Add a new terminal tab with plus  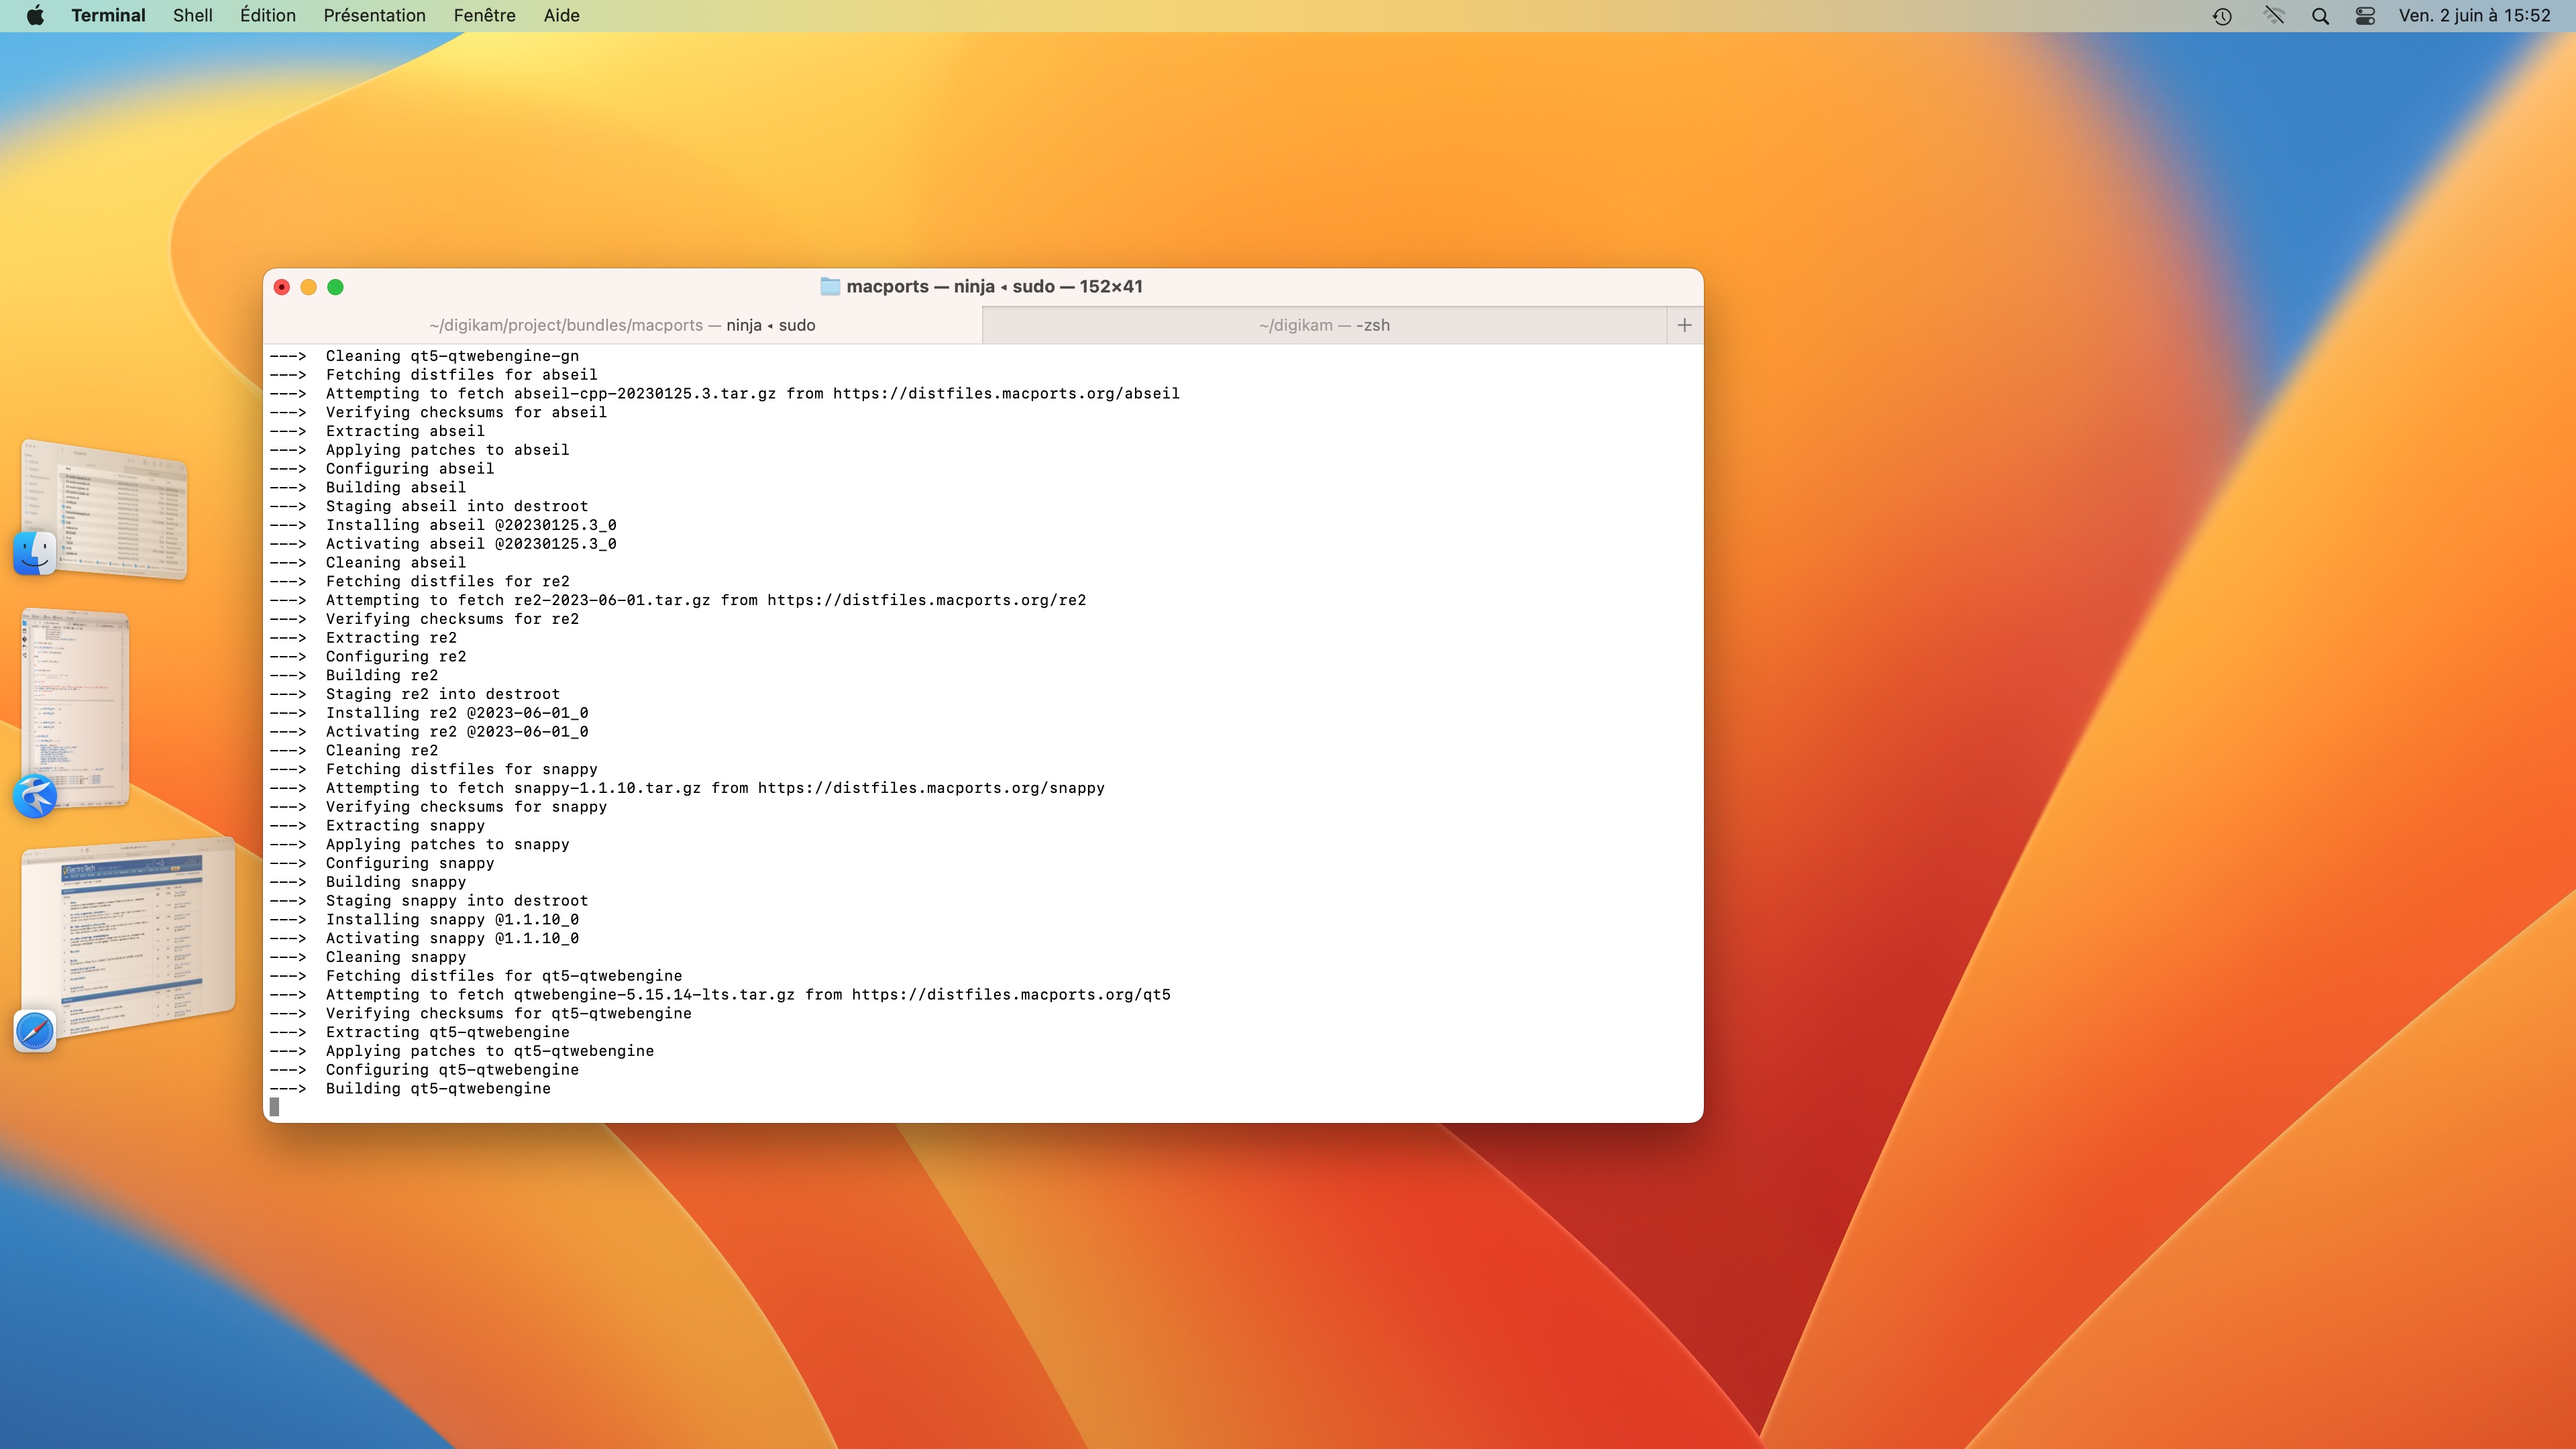click(1684, 325)
